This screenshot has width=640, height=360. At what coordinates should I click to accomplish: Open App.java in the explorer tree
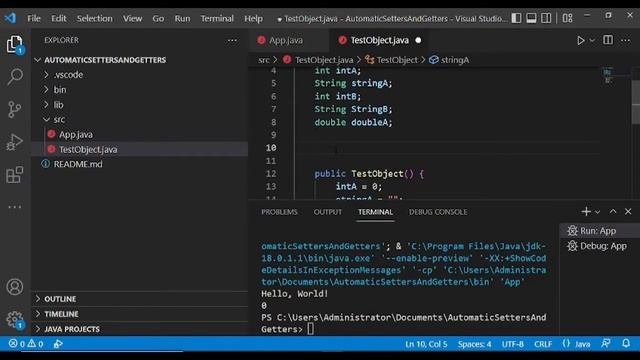[140, 134]
